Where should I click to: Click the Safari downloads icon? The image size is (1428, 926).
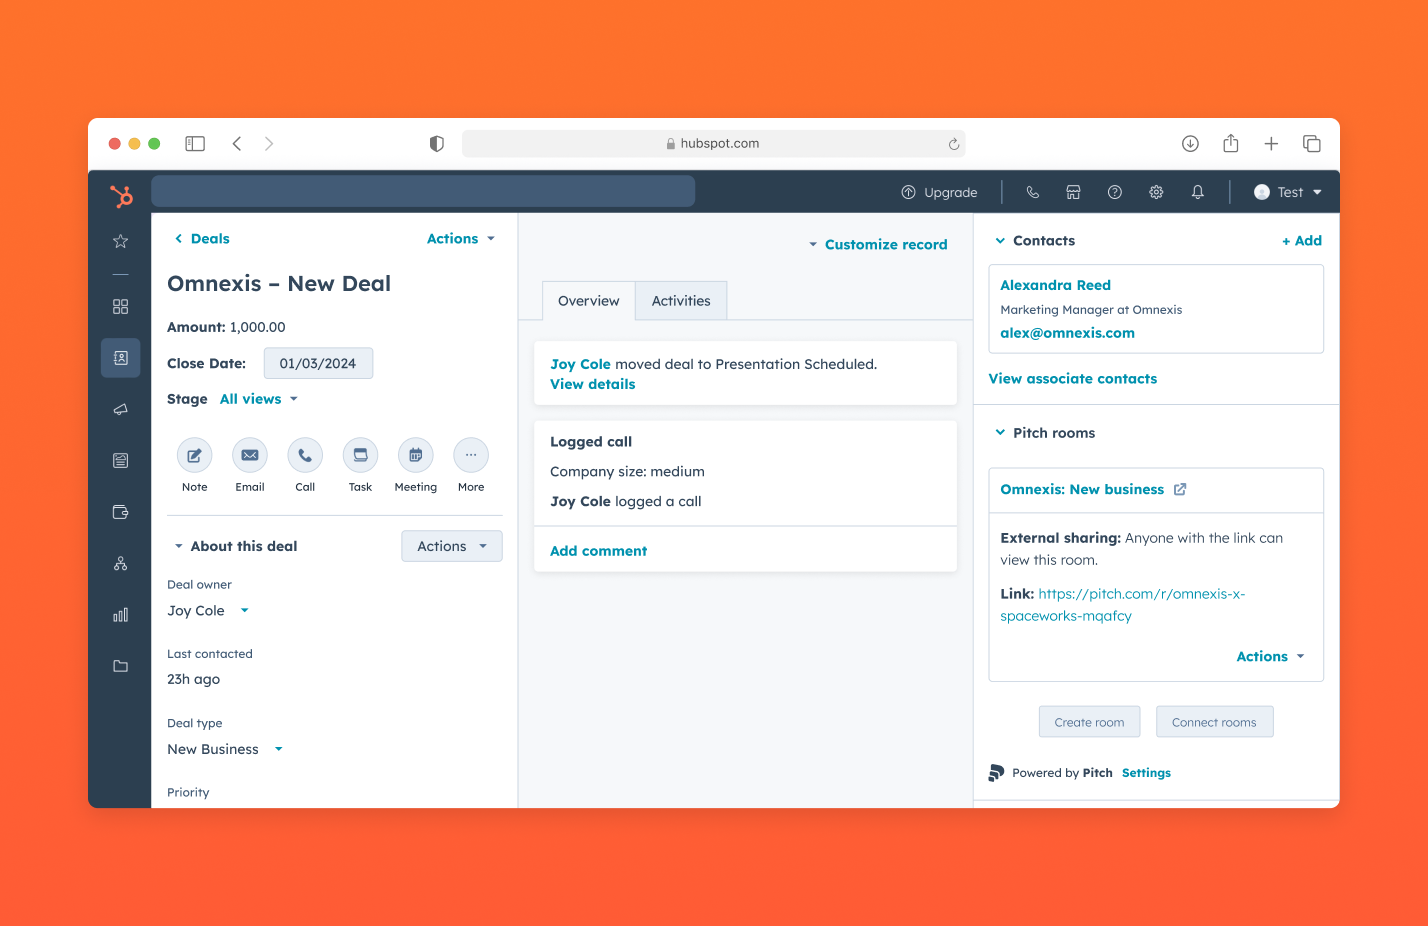[1190, 144]
